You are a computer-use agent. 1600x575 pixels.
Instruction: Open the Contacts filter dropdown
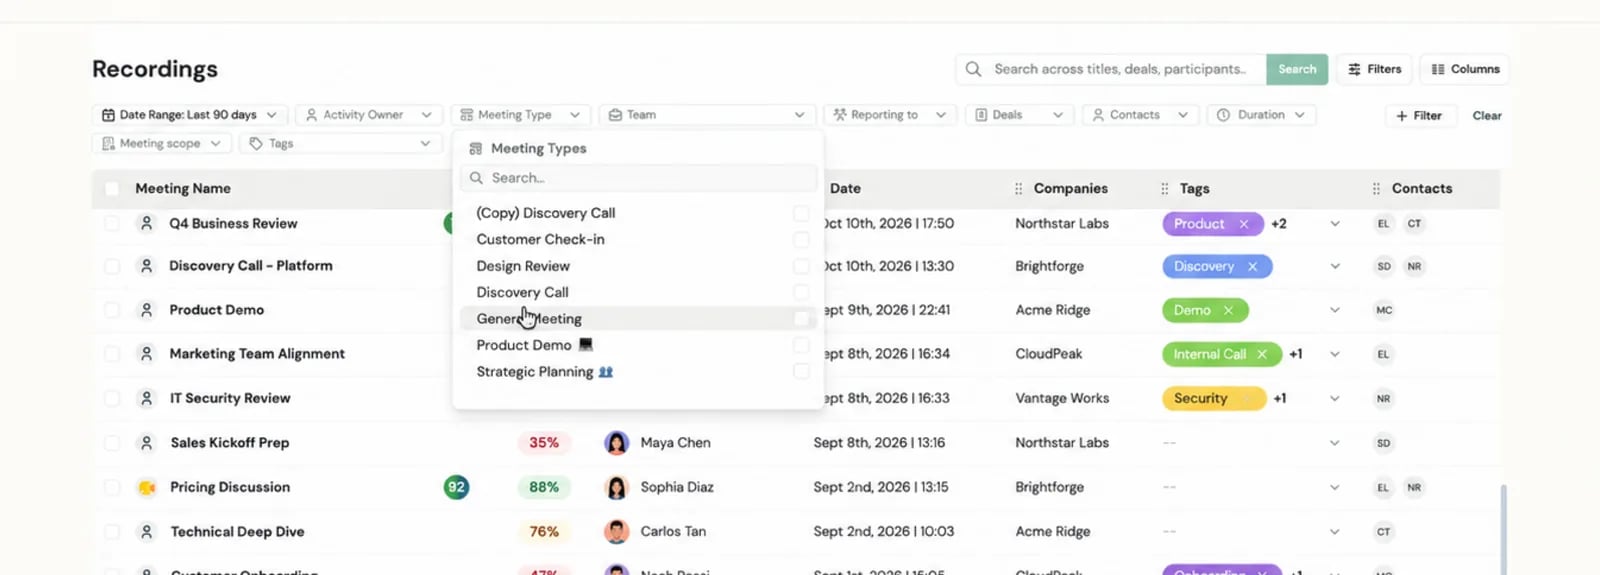(1140, 115)
